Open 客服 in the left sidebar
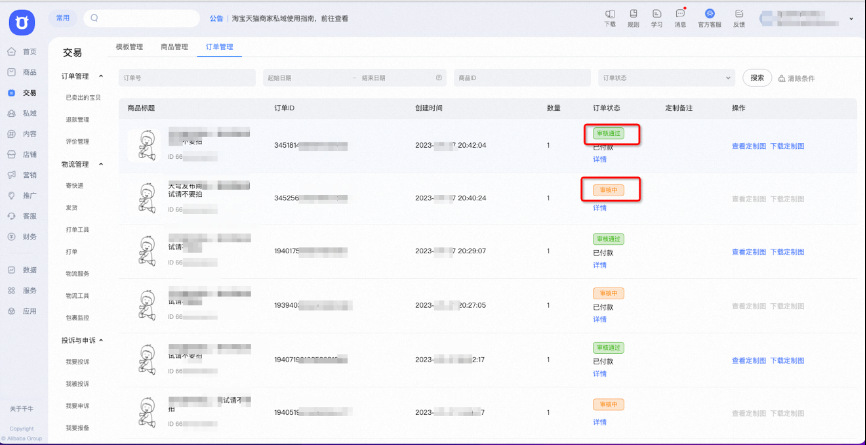Image resolution: width=866 pixels, height=445 pixels. [x=23, y=216]
